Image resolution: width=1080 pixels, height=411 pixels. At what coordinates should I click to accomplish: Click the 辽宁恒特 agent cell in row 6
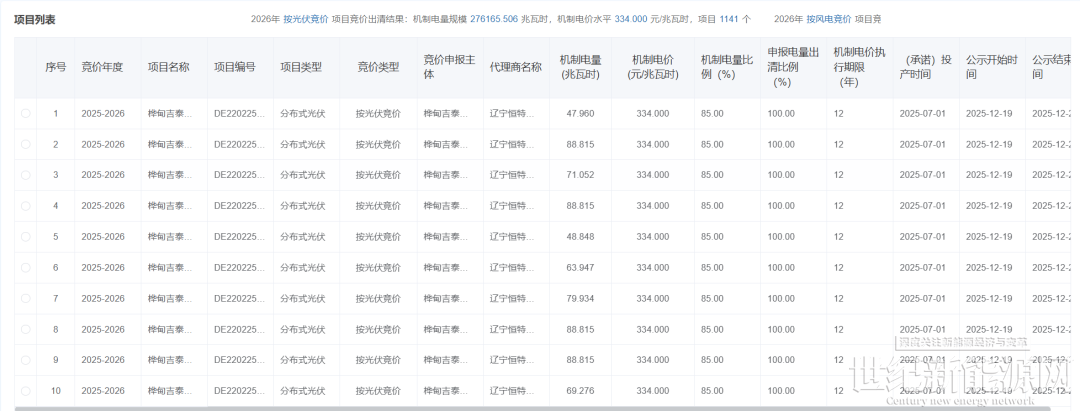[x=513, y=268]
